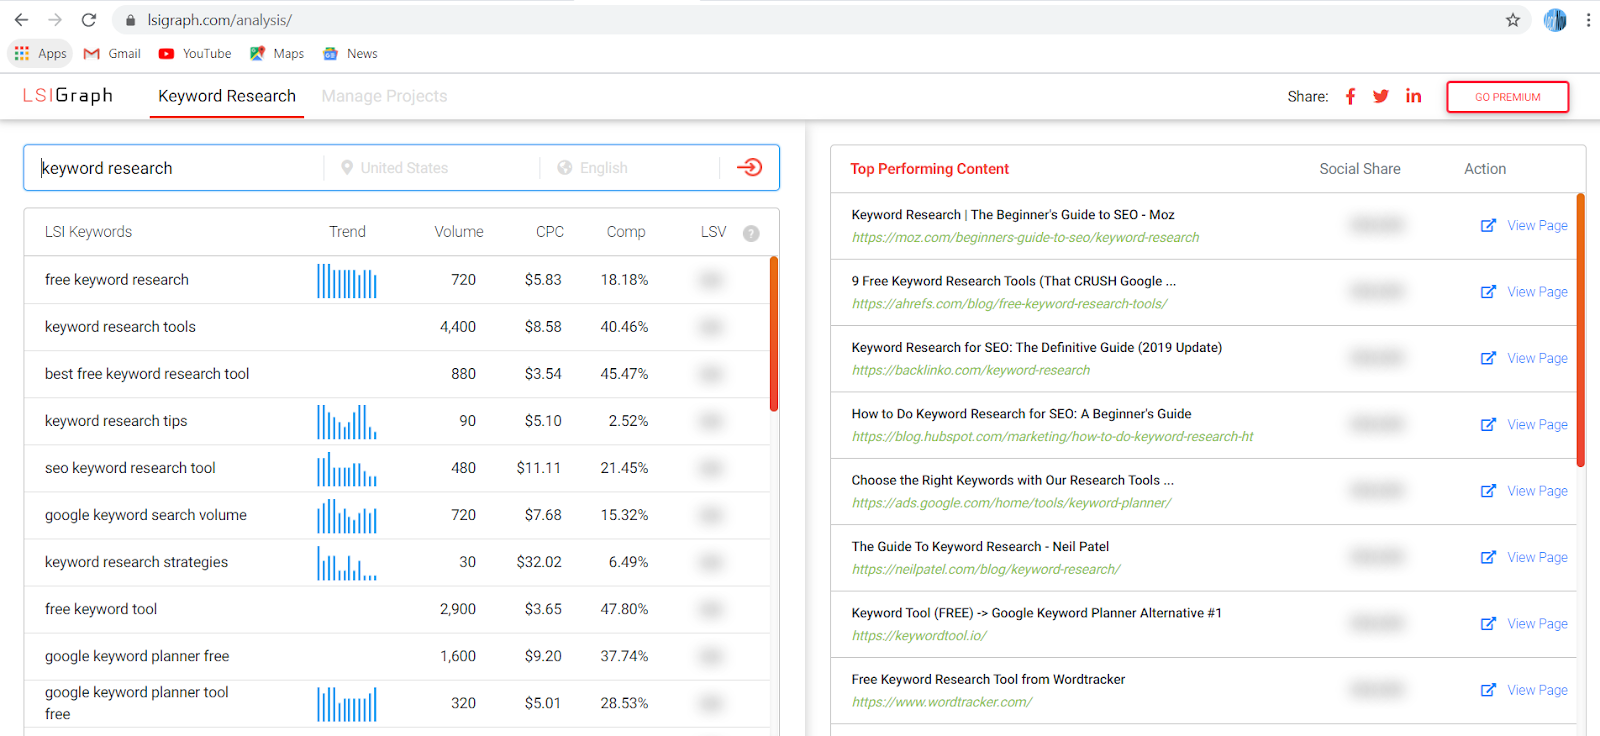The width and height of the screenshot is (1600, 736).
Task: Open the News bookmark
Action: [x=350, y=54]
